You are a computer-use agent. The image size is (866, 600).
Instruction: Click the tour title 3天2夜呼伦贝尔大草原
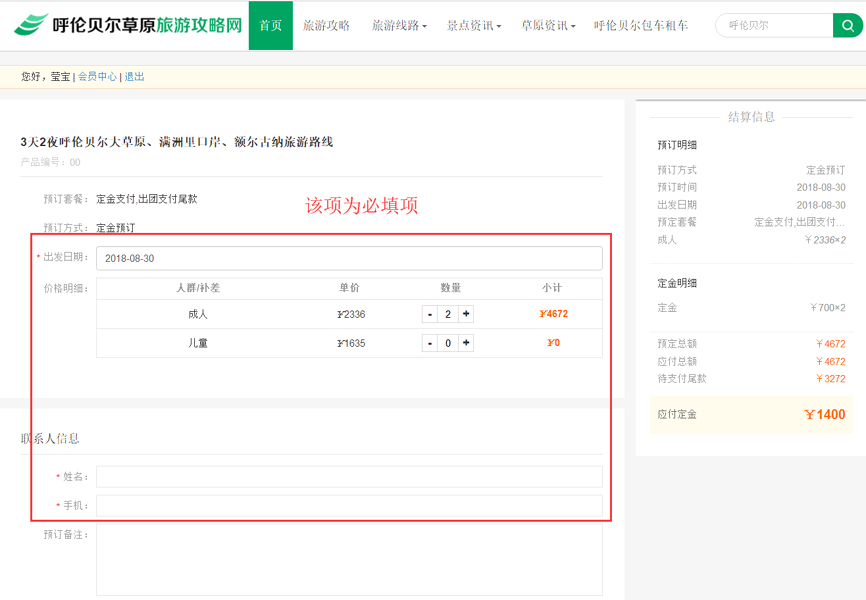177,142
